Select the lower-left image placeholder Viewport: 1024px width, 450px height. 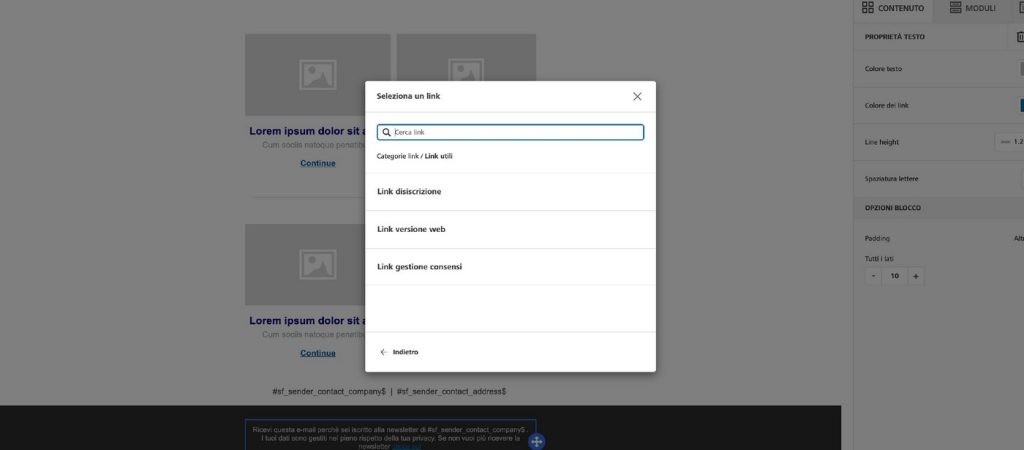pos(305,265)
